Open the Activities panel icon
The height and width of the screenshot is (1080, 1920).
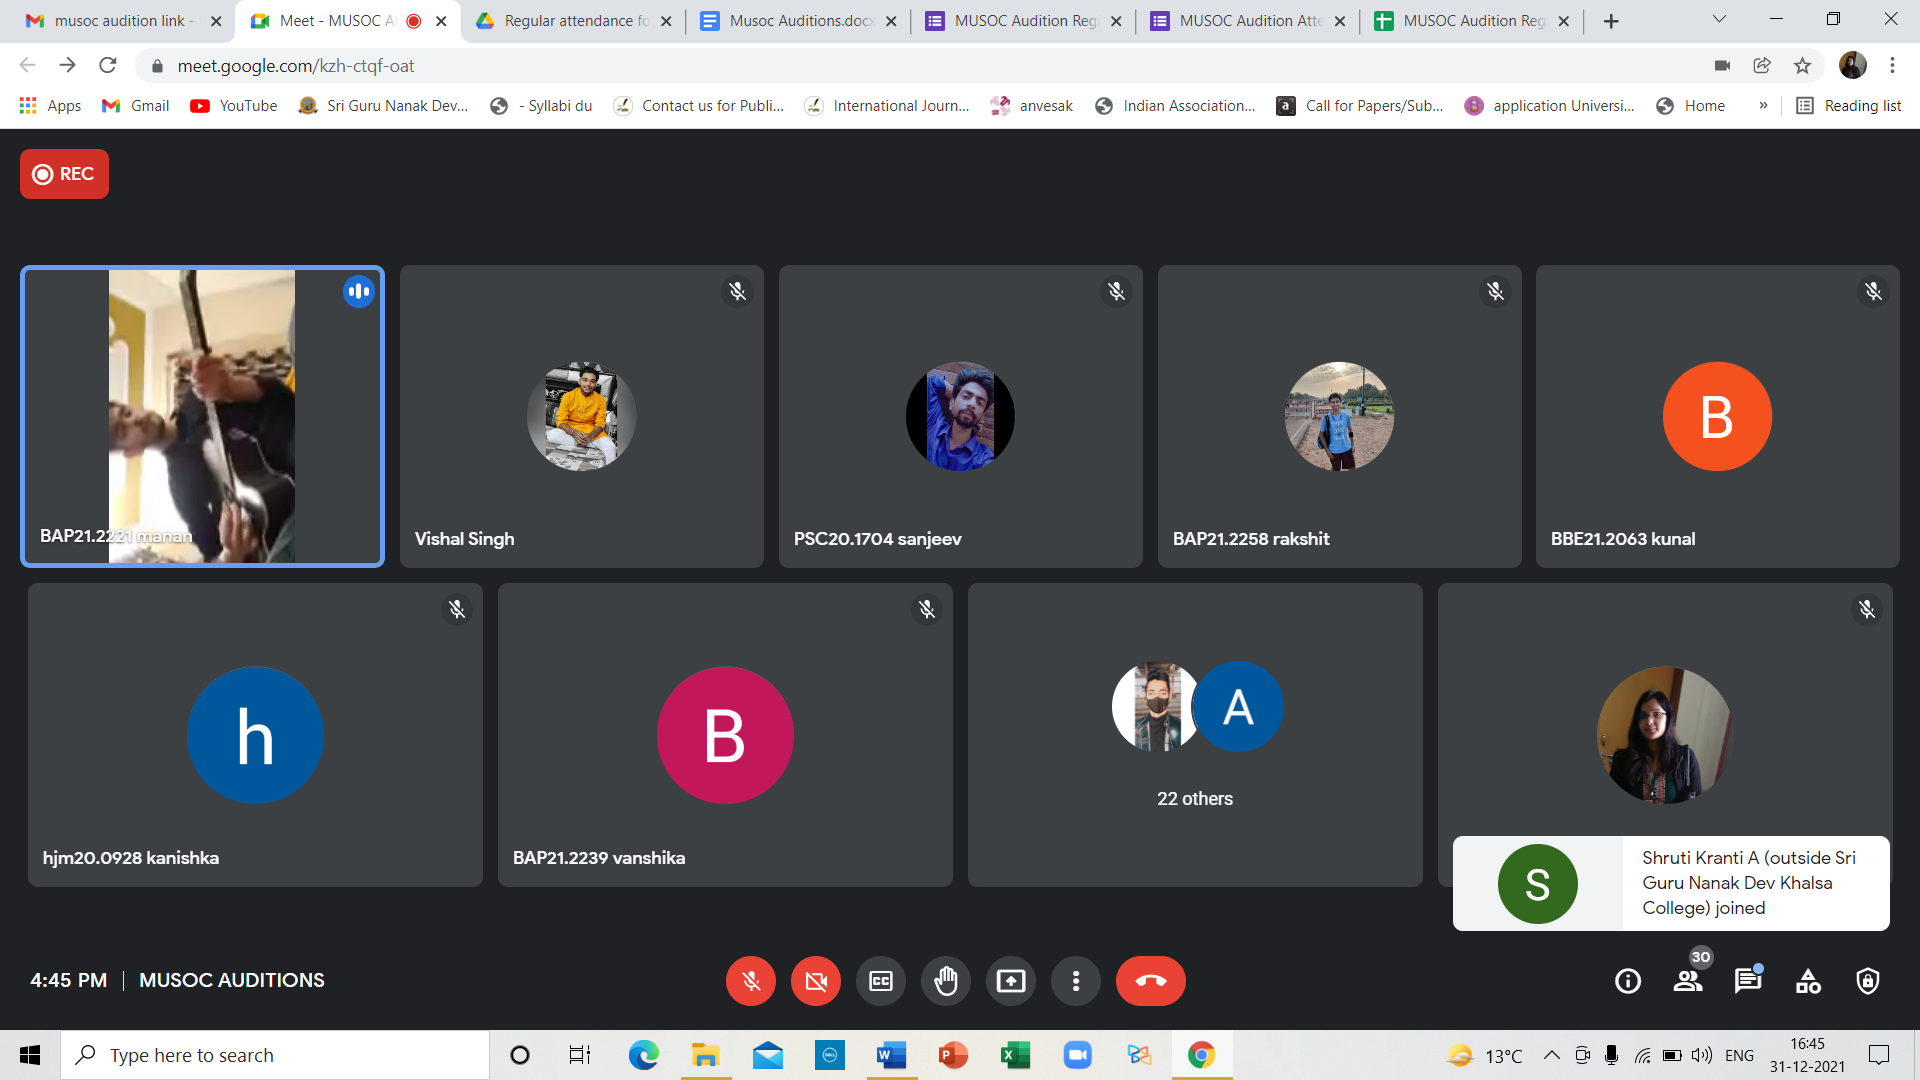(x=1808, y=981)
